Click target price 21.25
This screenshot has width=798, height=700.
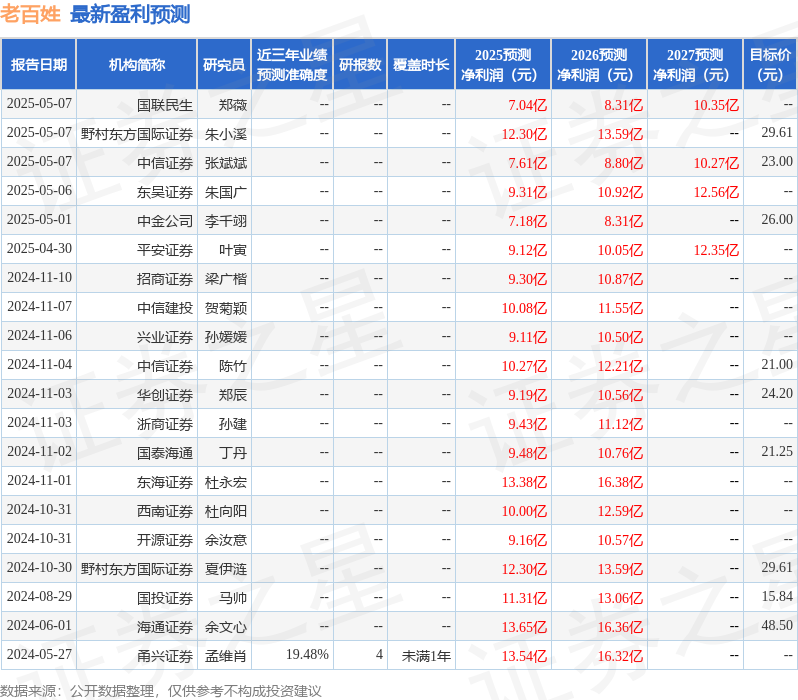(777, 452)
